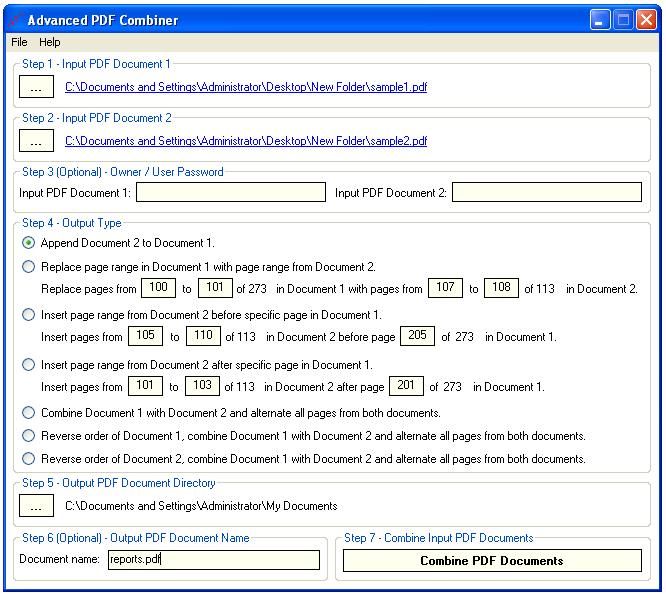Select Insert page range after specific page
Image resolution: width=666 pixels, height=596 pixels.
pyautogui.click(x=28, y=364)
